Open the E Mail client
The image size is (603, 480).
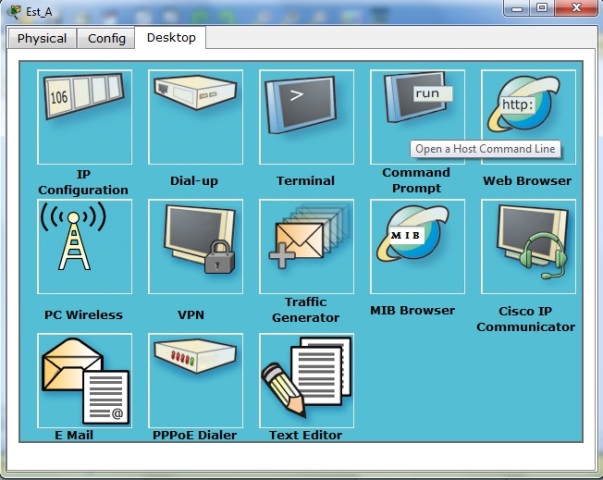84,381
